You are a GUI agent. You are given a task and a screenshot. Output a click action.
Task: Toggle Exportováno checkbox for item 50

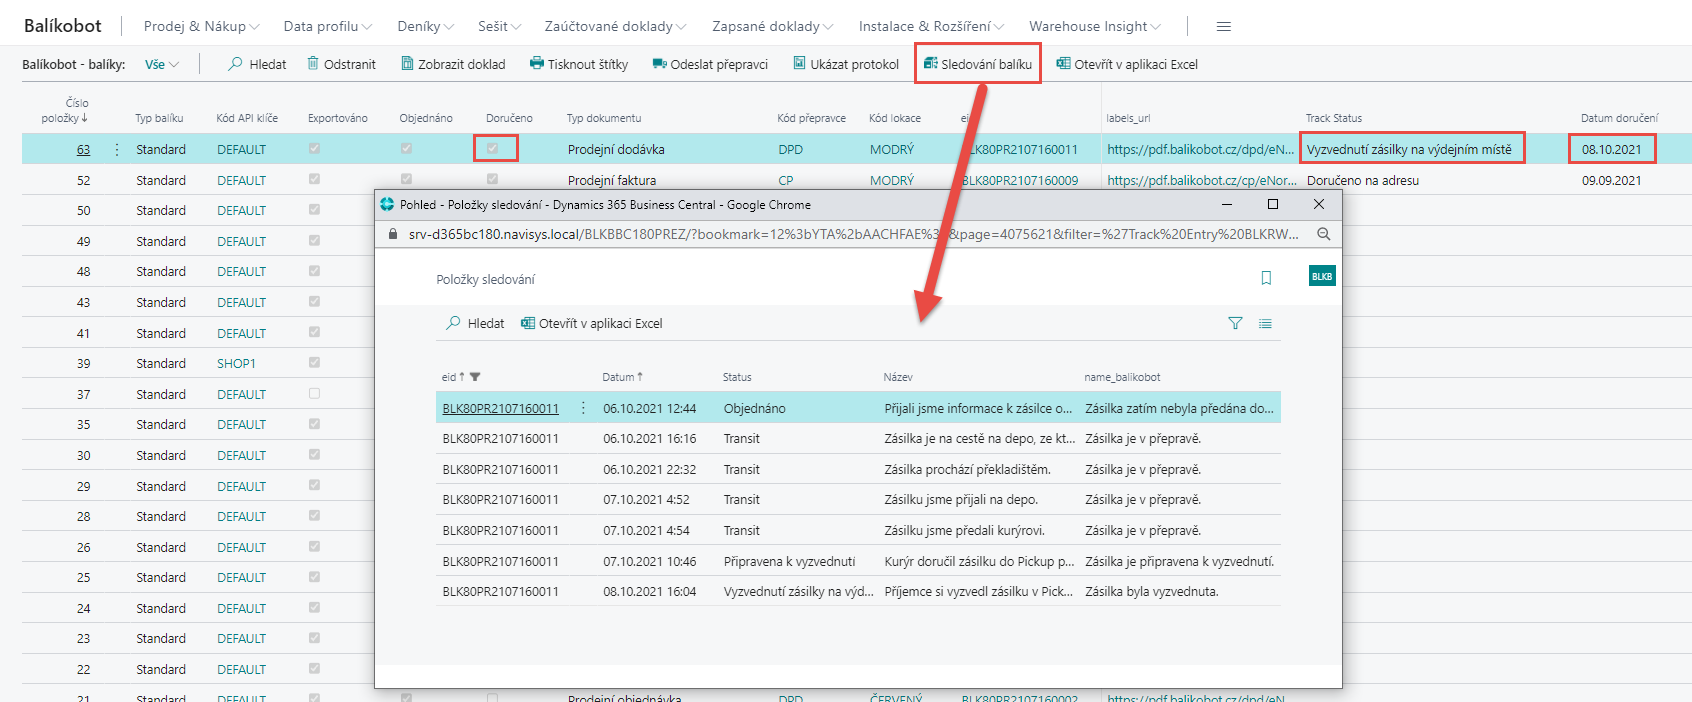coord(314,209)
